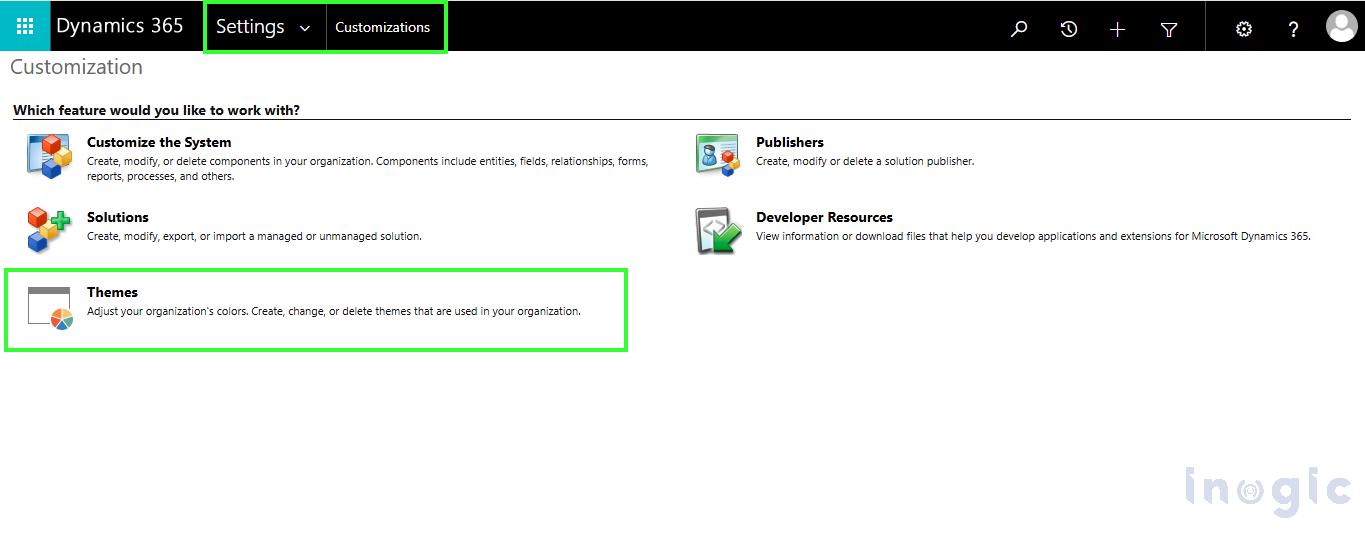Click the Themes description text
Screen dimensions: 1365x547
point(334,311)
